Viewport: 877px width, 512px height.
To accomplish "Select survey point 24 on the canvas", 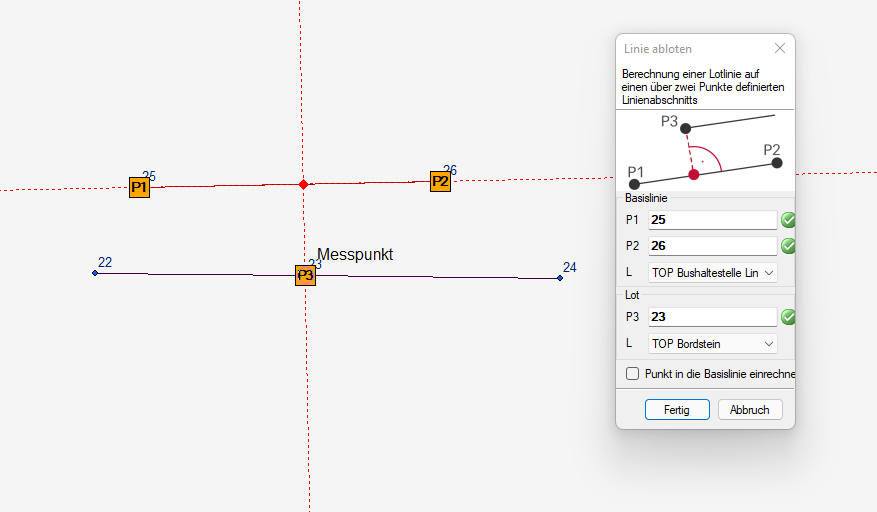I will pos(560,277).
